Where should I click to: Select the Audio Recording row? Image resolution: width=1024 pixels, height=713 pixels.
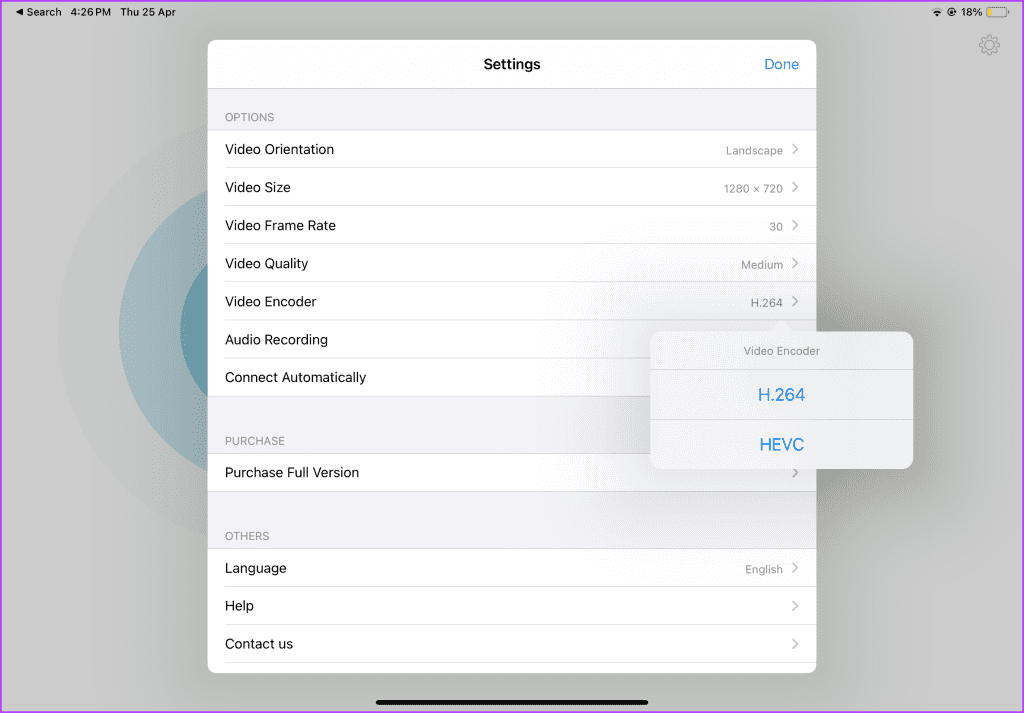pos(429,340)
